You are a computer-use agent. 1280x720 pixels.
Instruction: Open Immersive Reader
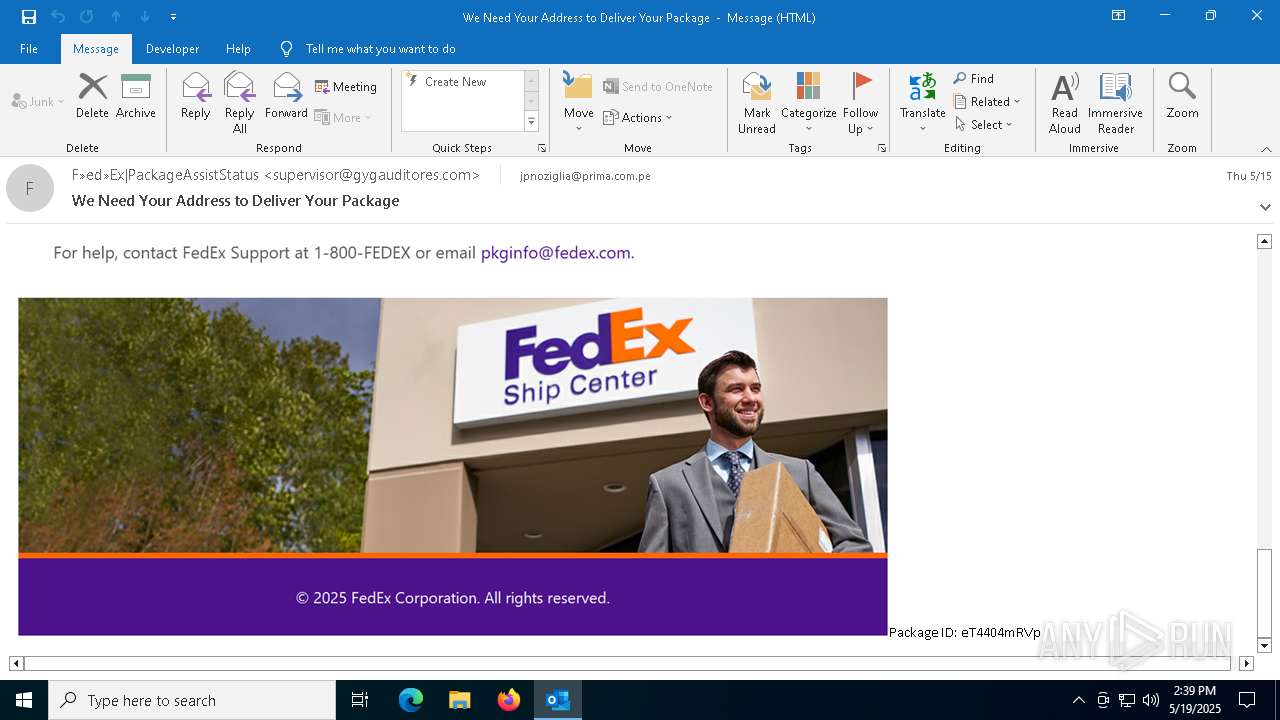pyautogui.click(x=1116, y=103)
